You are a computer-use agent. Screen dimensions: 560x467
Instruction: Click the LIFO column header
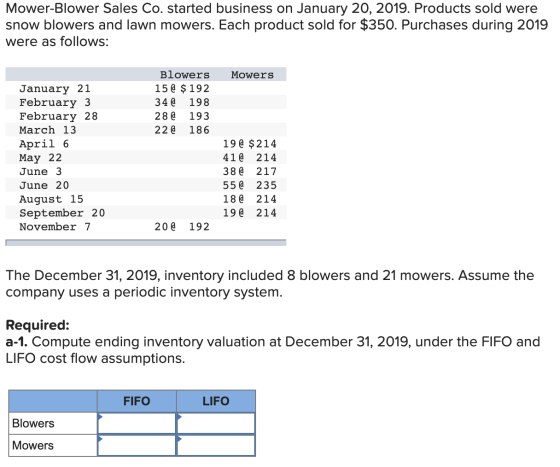click(216, 401)
